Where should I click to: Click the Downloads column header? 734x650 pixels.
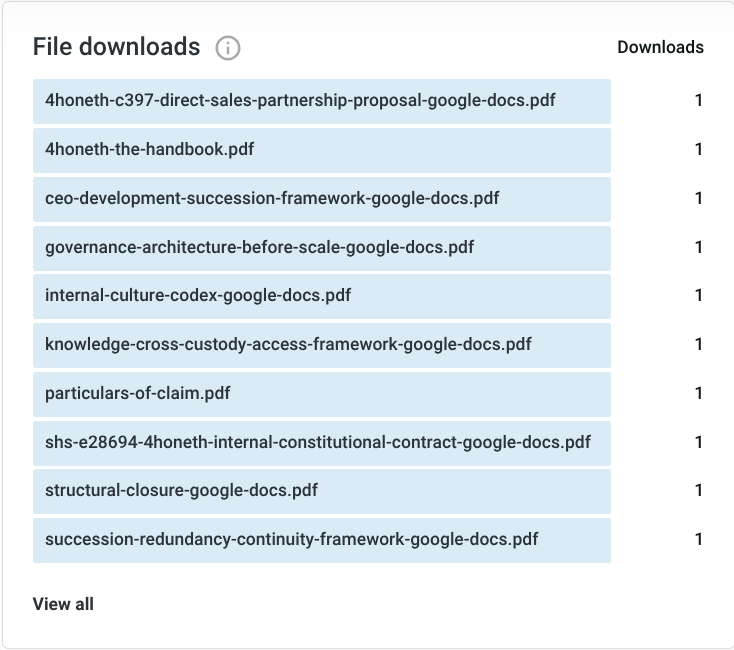(x=660, y=47)
